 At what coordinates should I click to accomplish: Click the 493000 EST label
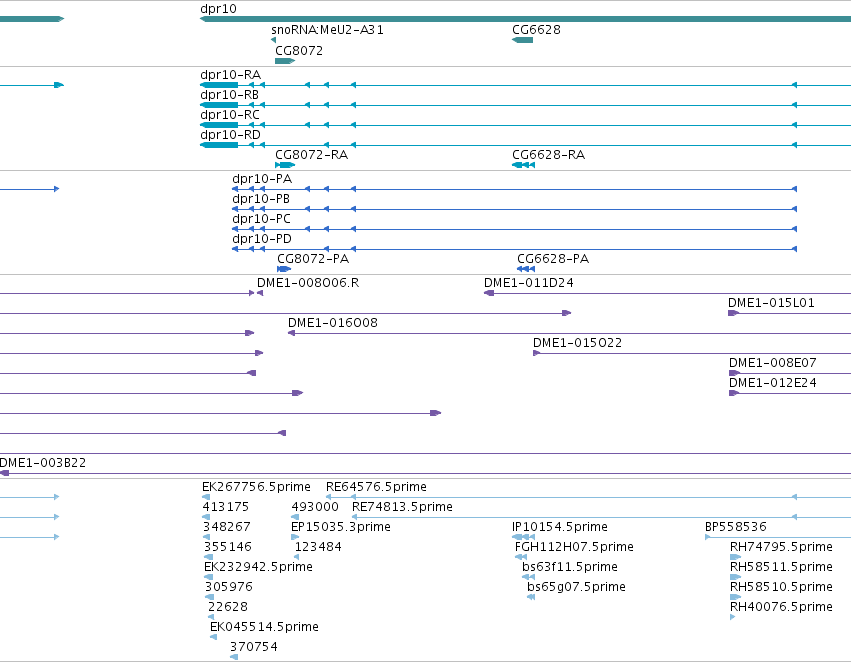pos(315,507)
